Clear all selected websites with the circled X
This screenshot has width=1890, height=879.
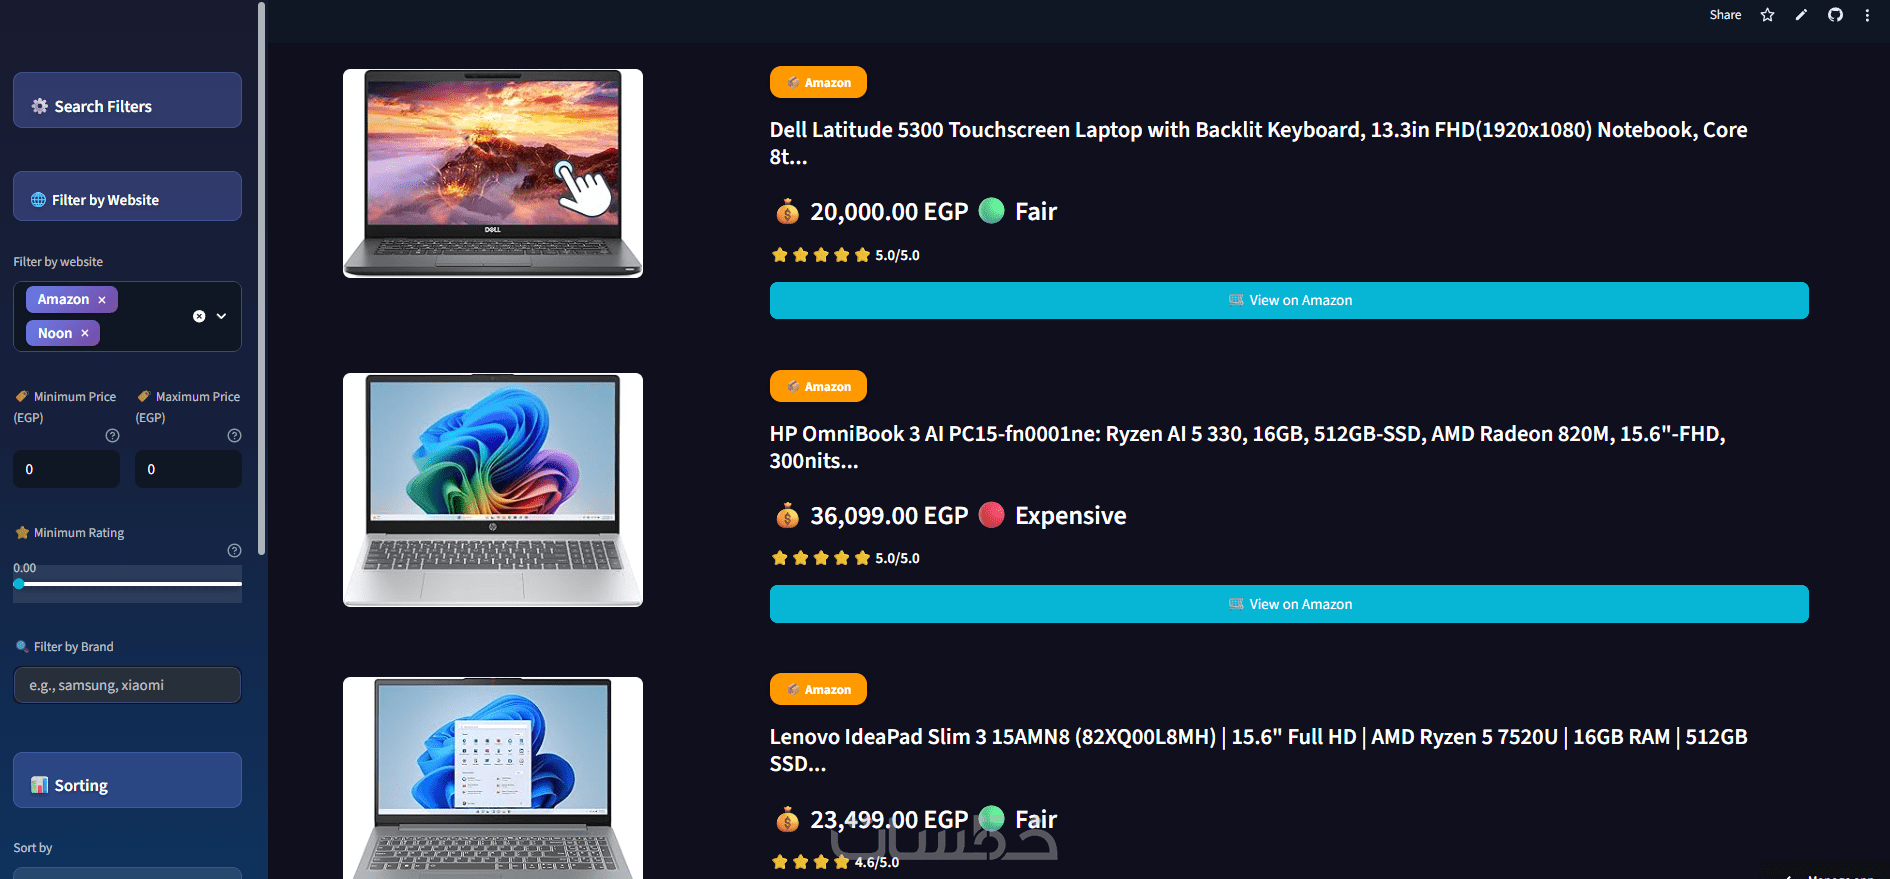click(x=199, y=316)
